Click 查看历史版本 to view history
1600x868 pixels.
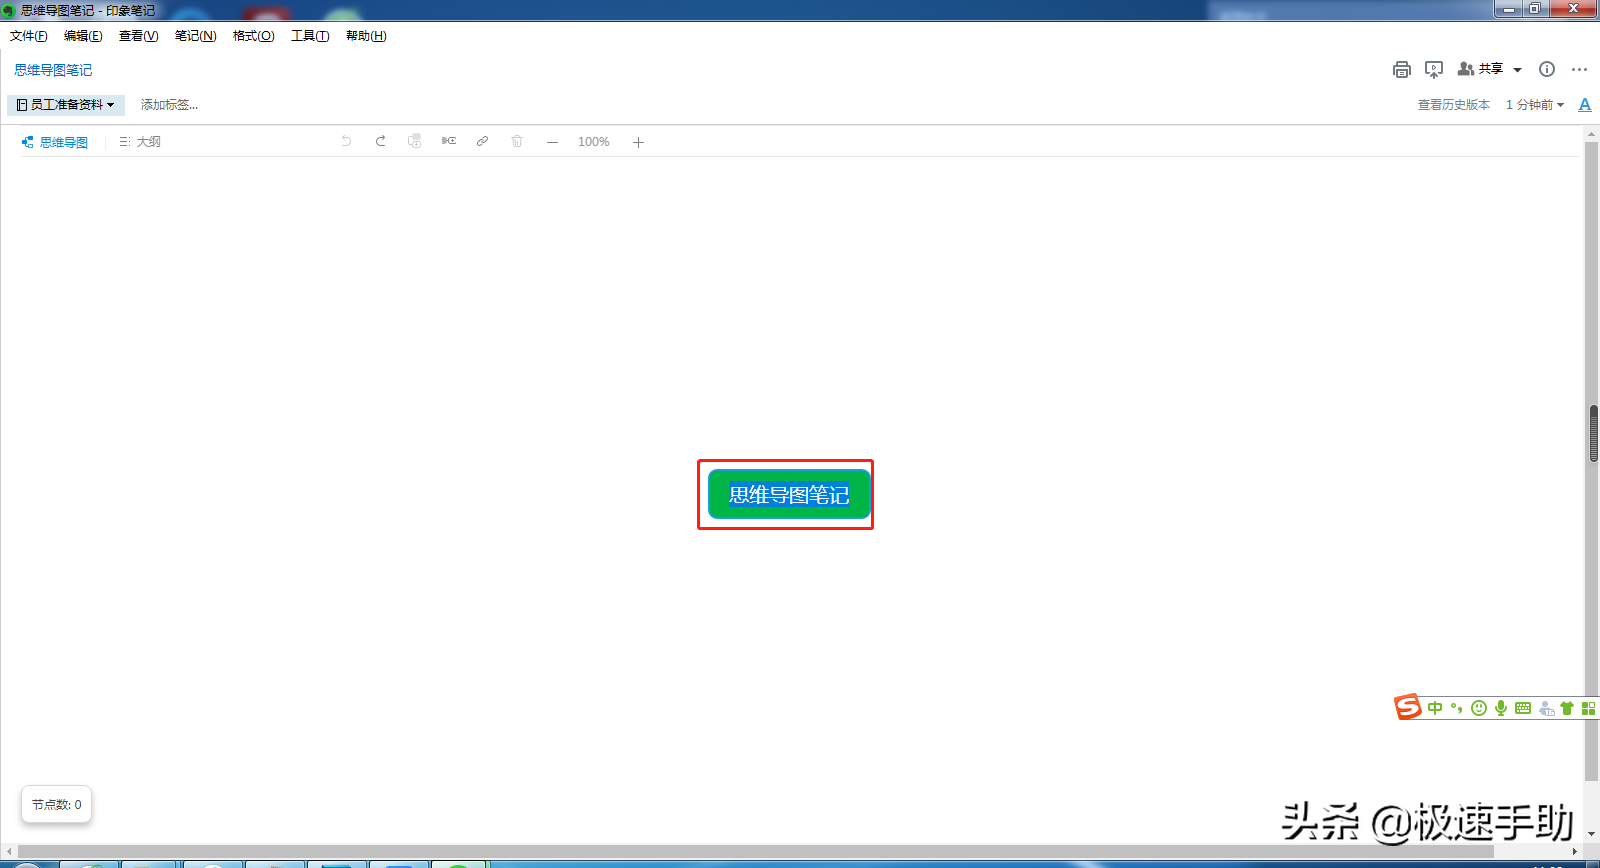pos(1454,105)
